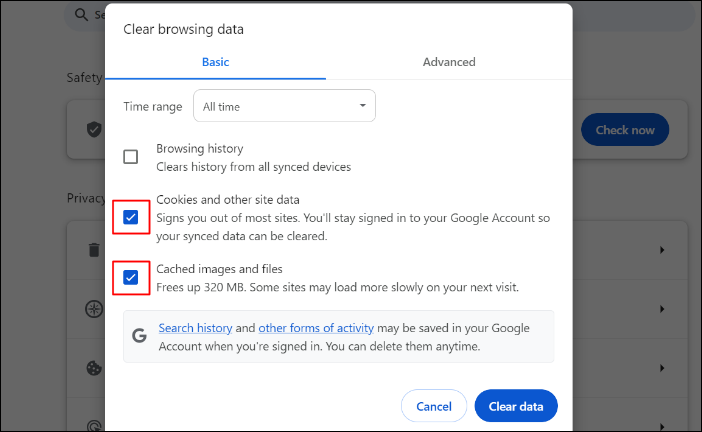The height and width of the screenshot is (432, 702).
Task: Click the cookie icon in Privacy list
Action: (94, 366)
